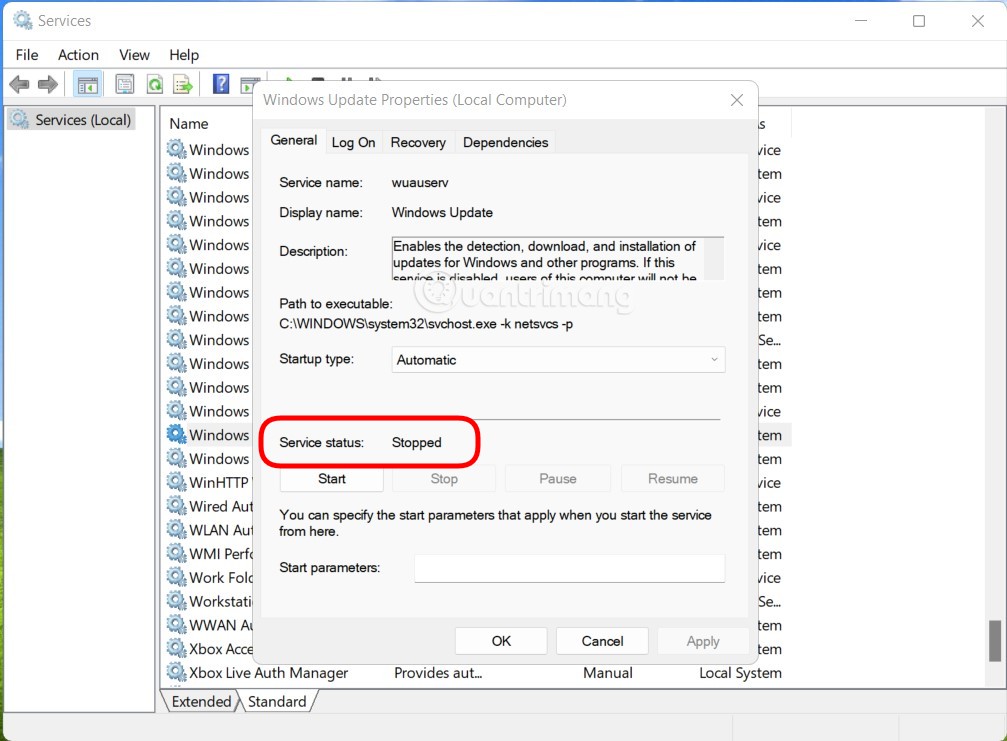Image resolution: width=1007 pixels, height=741 pixels.
Task: Click the Back navigation arrow
Action: coord(18,84)
